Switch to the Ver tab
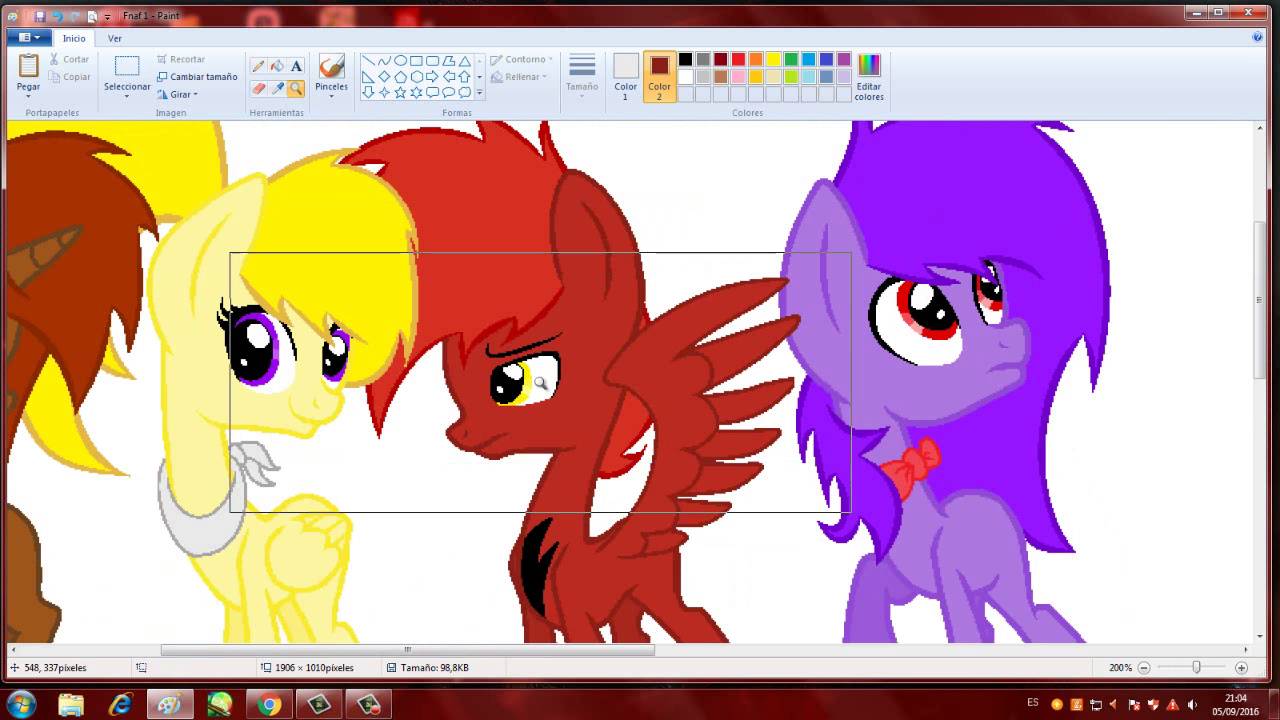The width and height of the screenshot is (1280, 720). point(115,38)
